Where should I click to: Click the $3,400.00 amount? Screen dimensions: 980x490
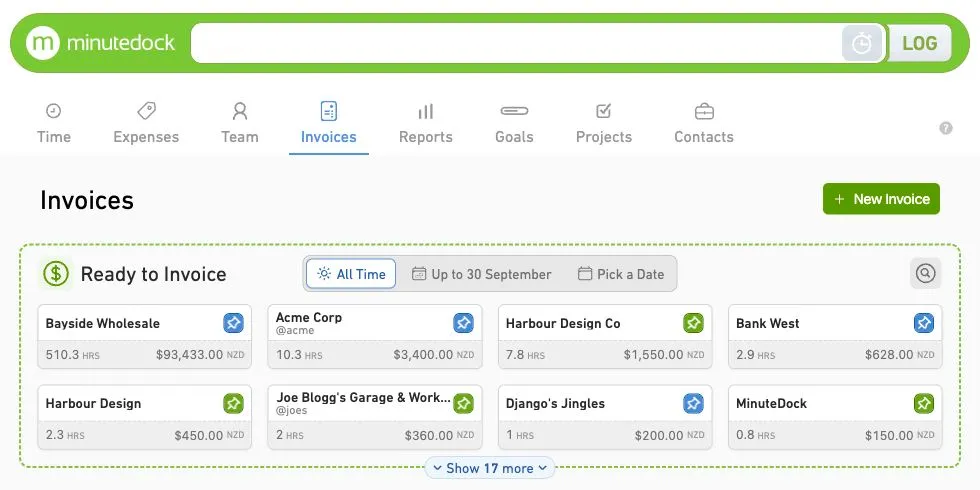click(x=423, y=354)
